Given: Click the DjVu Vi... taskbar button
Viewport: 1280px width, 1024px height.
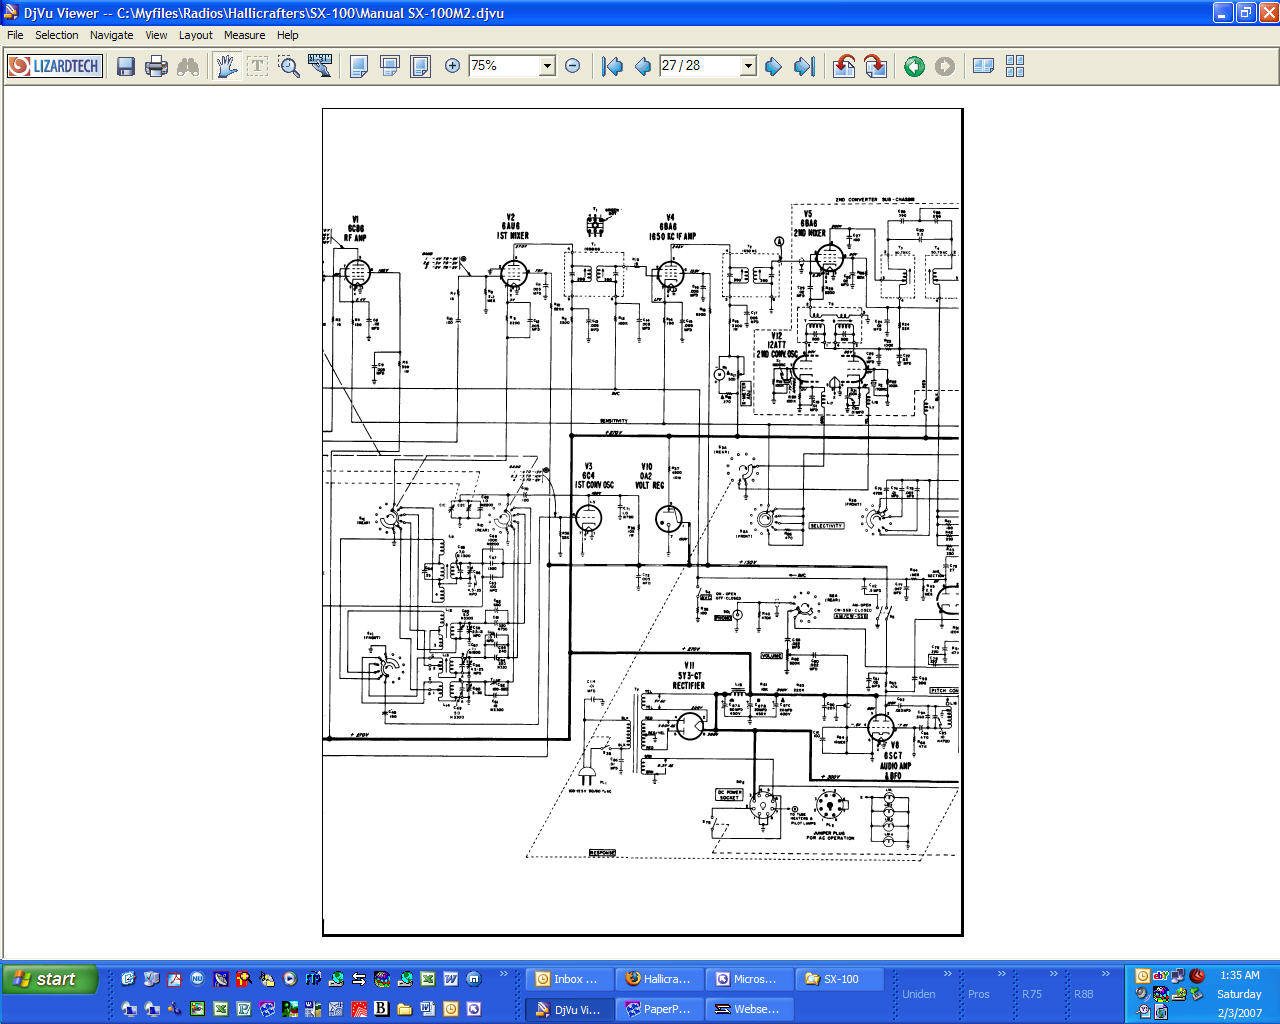Looking at the screenshot, I should pyautogui.click(x=568, y=1009).
